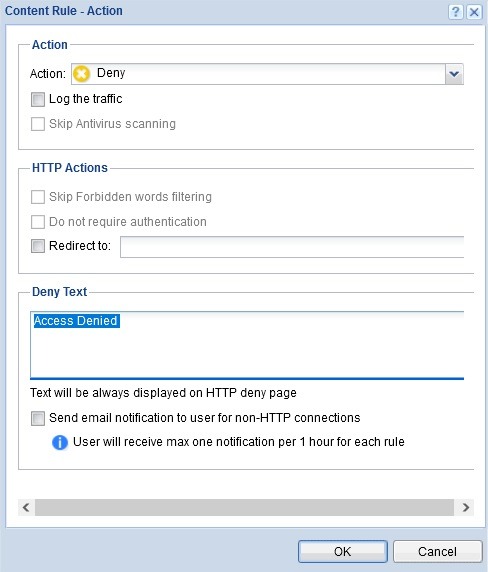Click the help question mark icon
The height and width of the screenshot is (572, 488).
pos(455,12)
